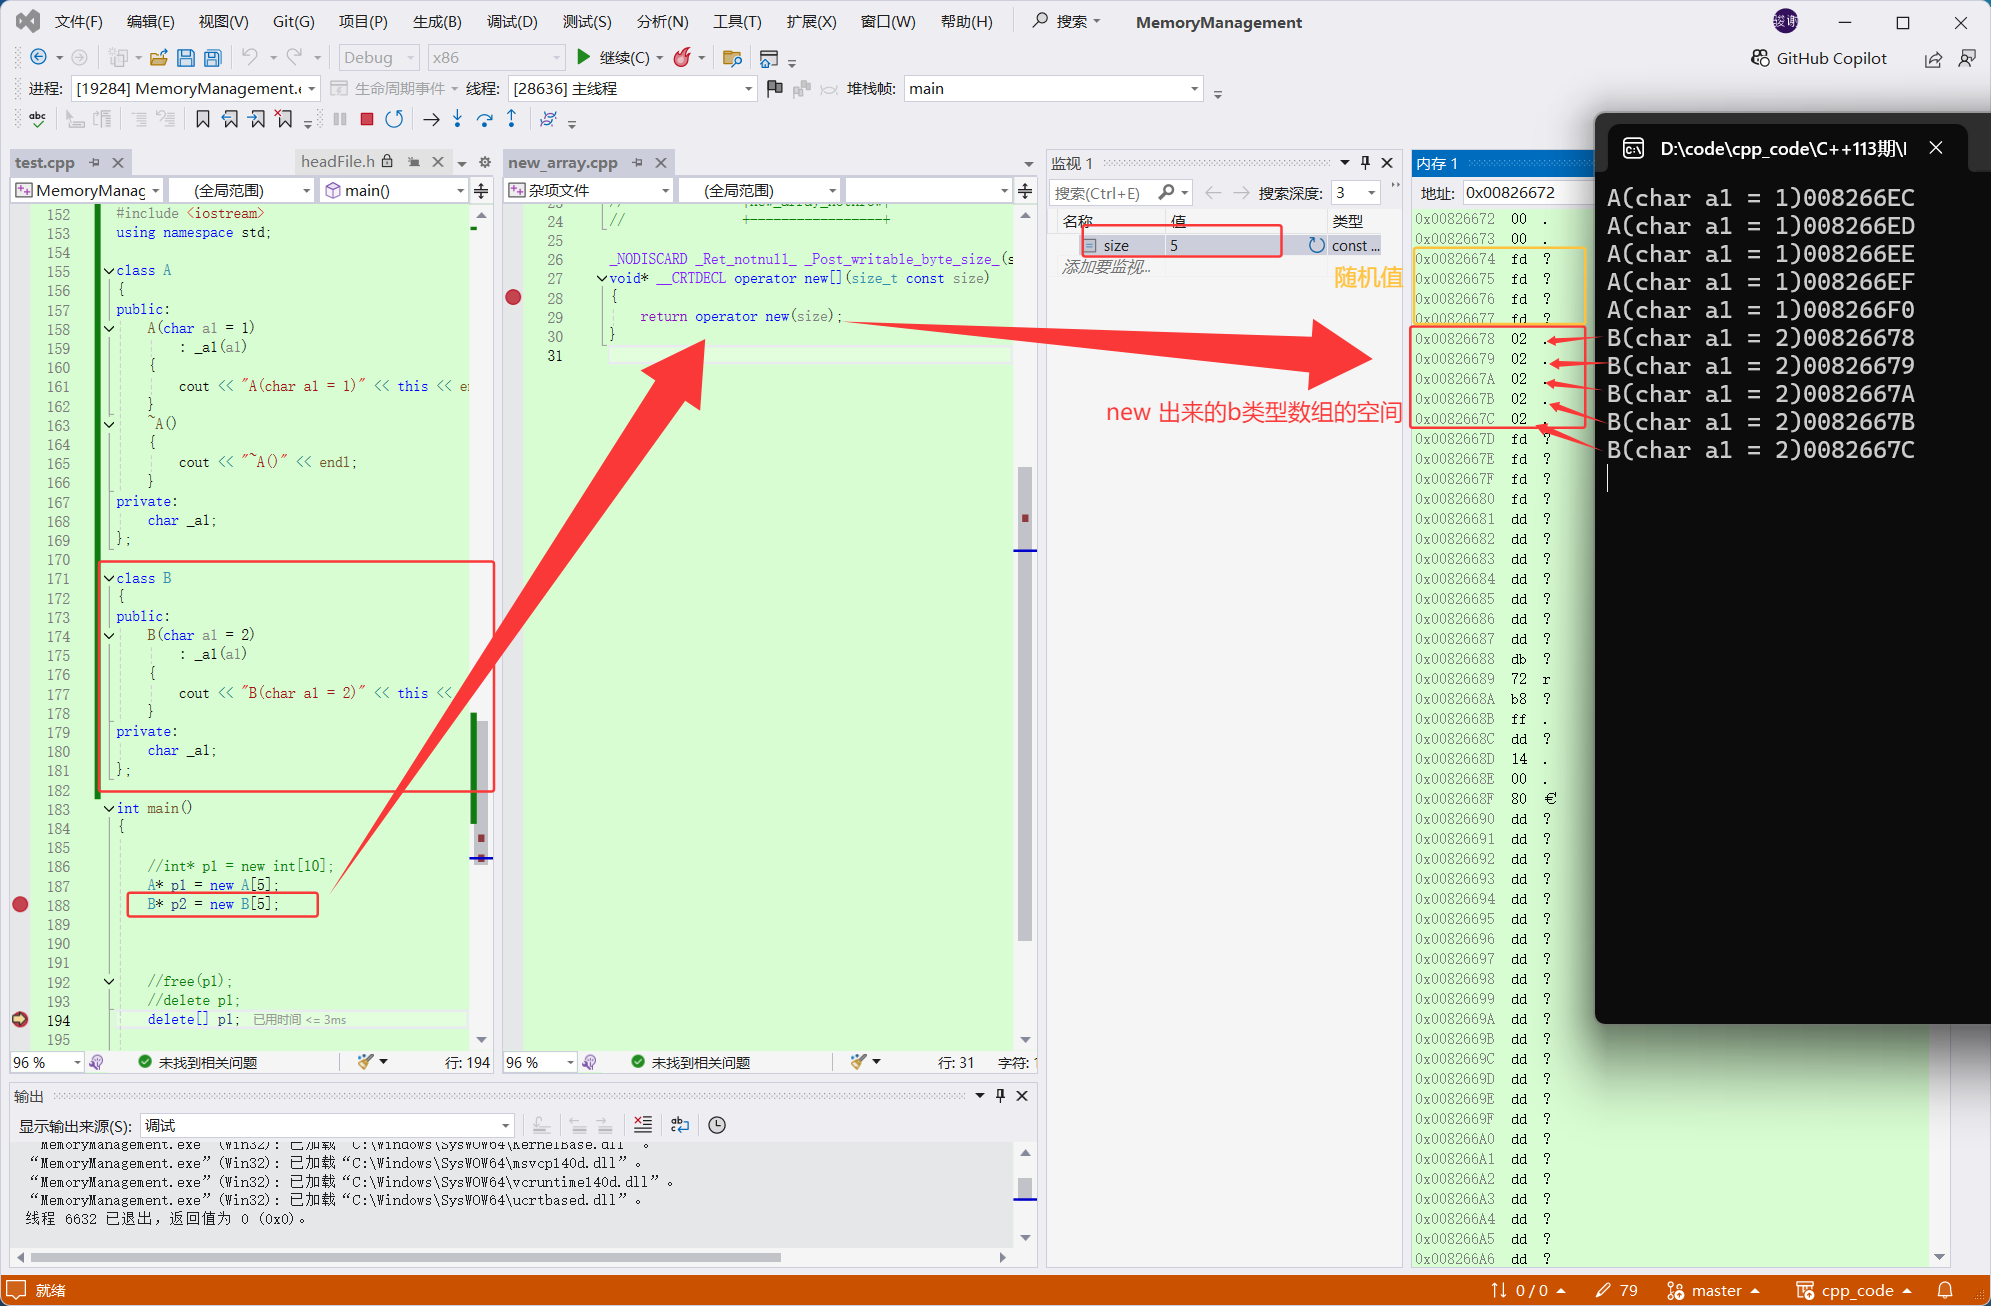The image size is (1991, 1306).
Task: Collapse the class B code block
Action: (109, 578)
